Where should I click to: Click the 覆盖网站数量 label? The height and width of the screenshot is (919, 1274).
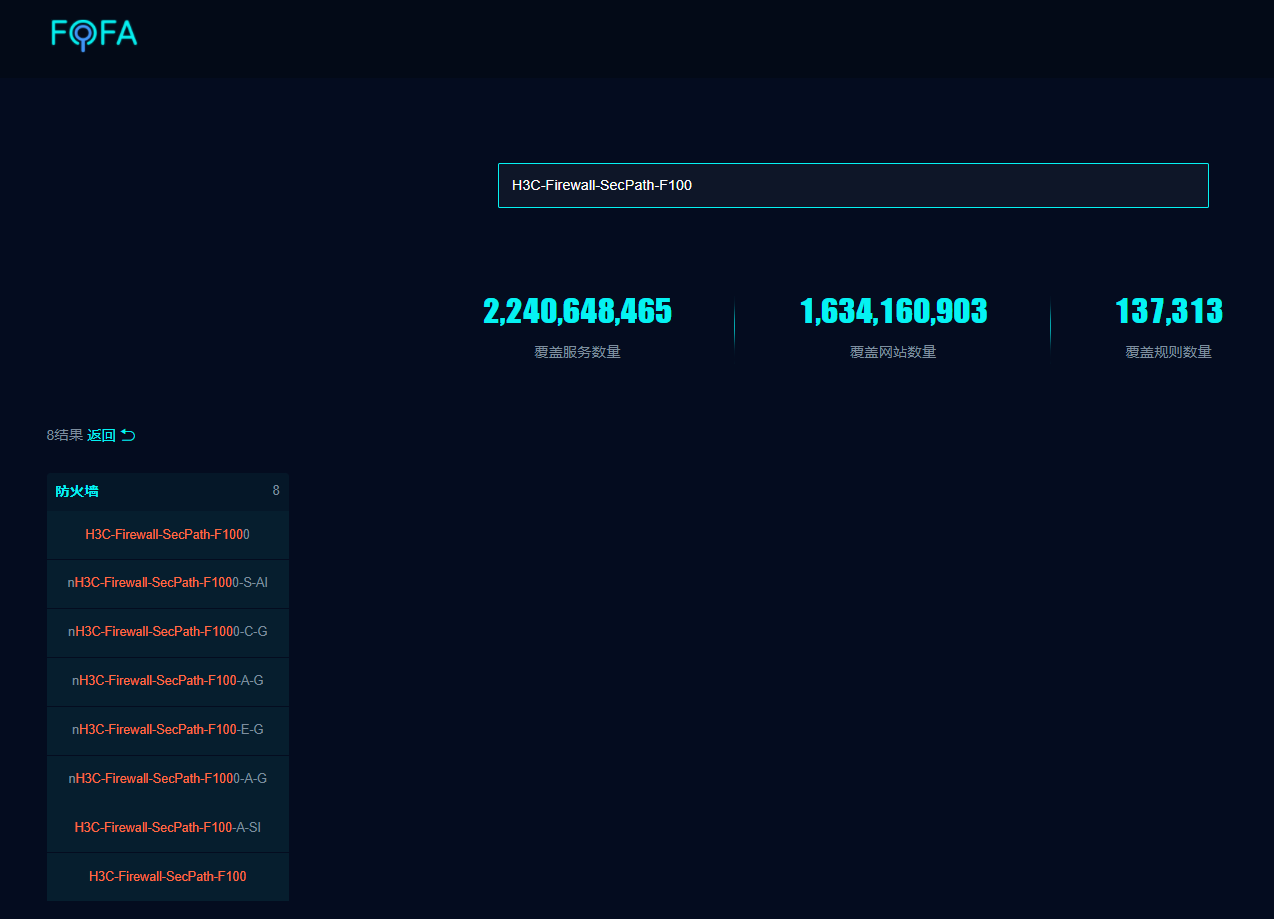(893, 352)
